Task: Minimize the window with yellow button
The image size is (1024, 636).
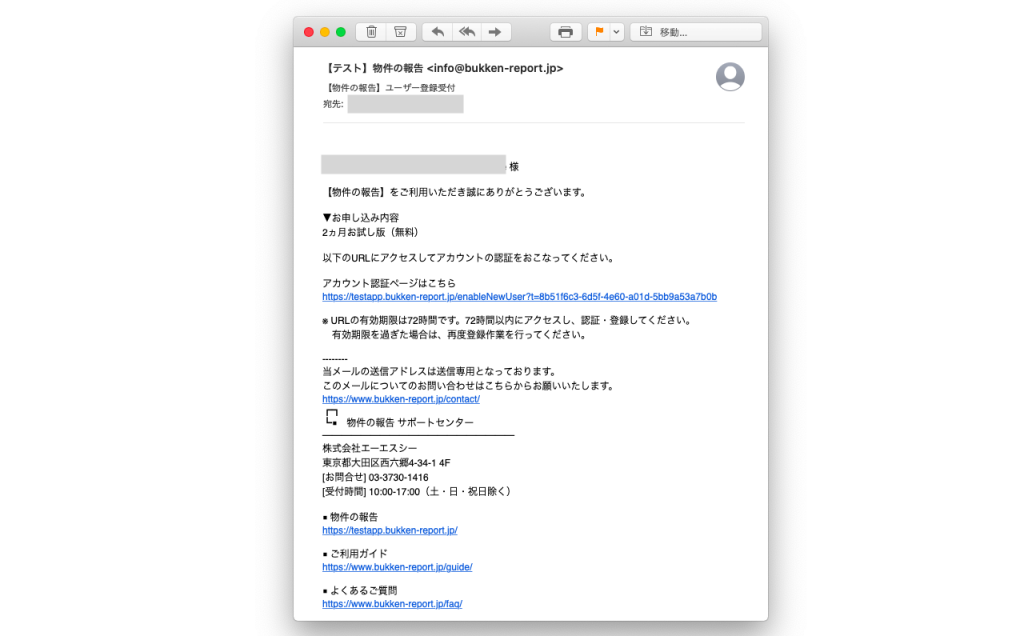Action: coord(325,32)
